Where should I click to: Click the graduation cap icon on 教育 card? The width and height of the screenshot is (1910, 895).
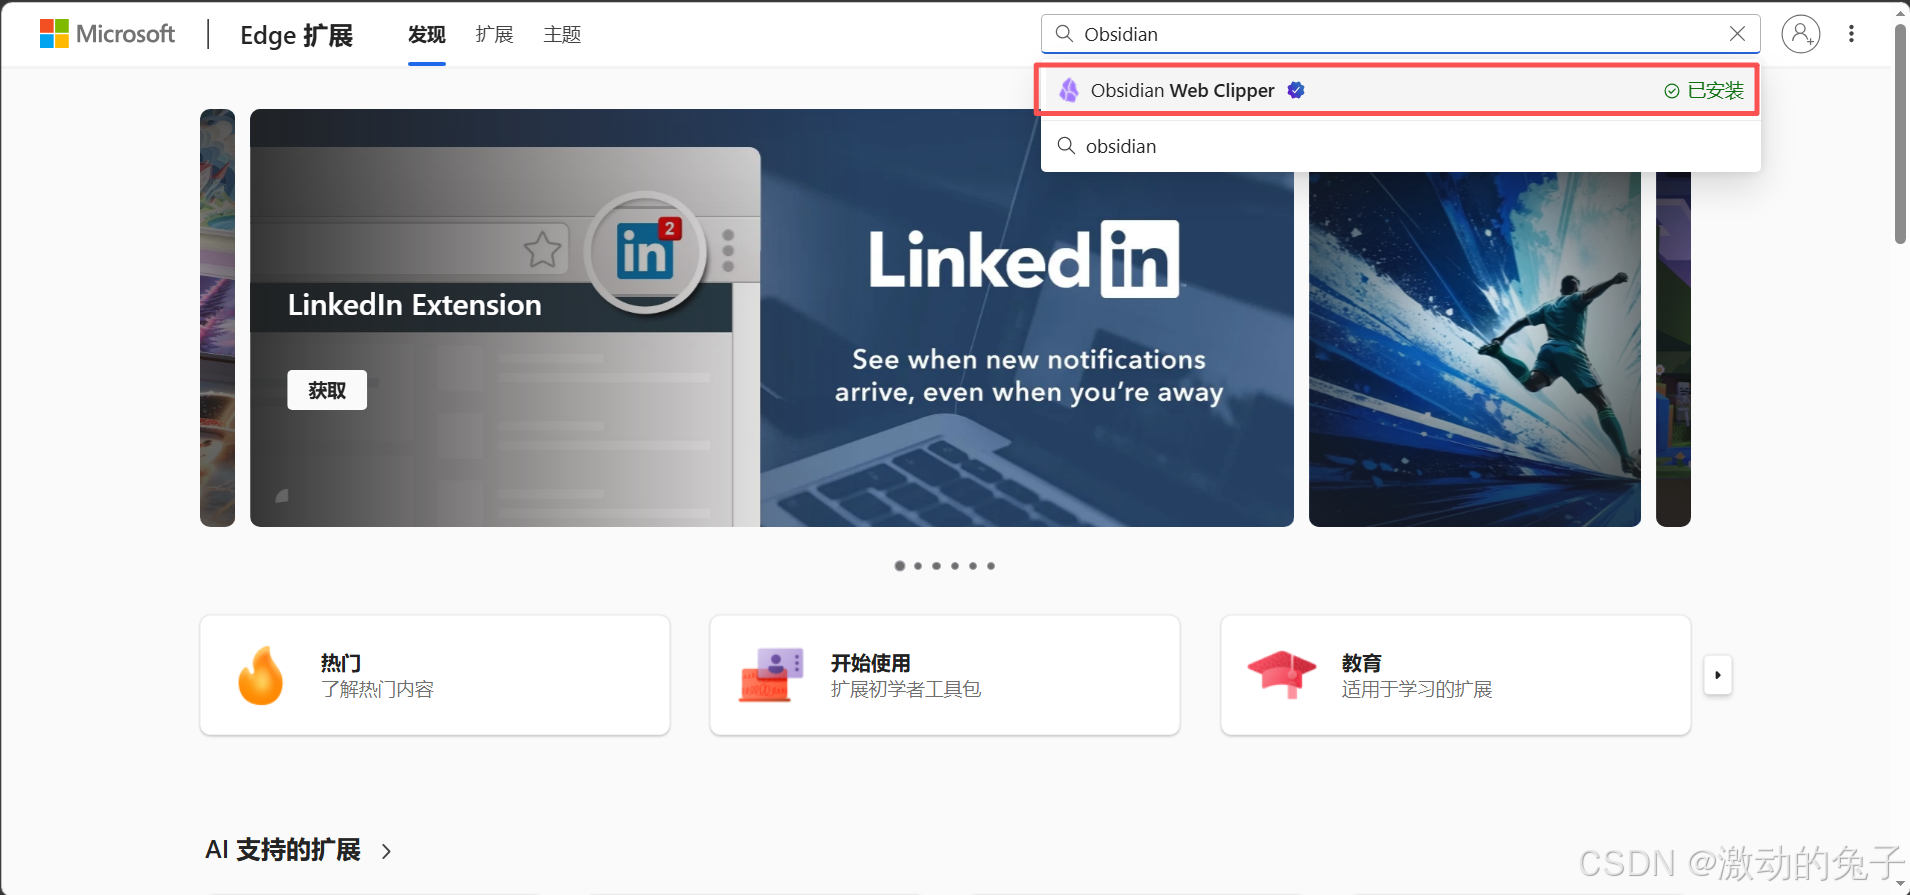tap(1282, 674)
